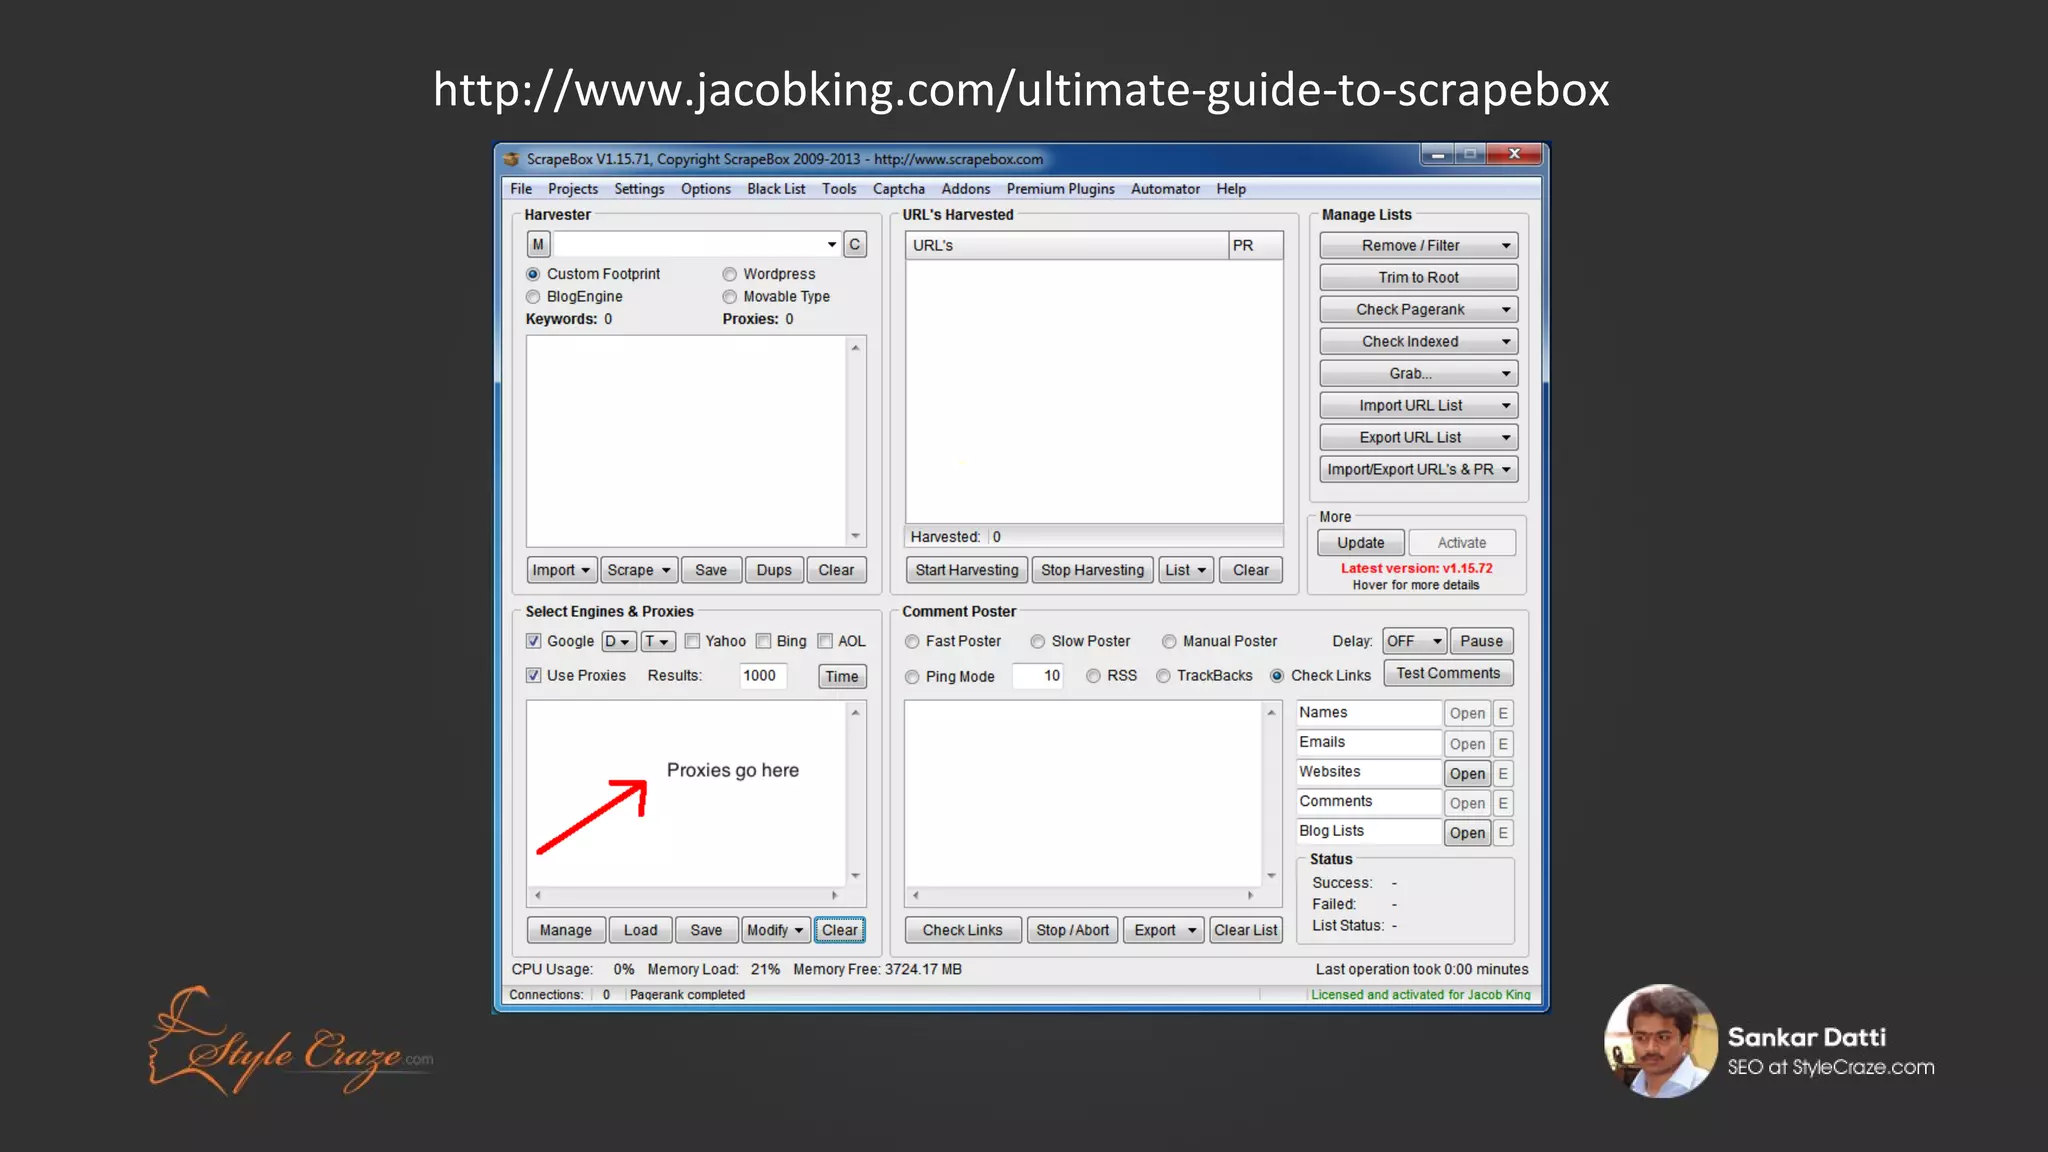Select Slow Poster mode
The width and height of the screenshot is (2048, 1152).
click(x=1038, y=642)
